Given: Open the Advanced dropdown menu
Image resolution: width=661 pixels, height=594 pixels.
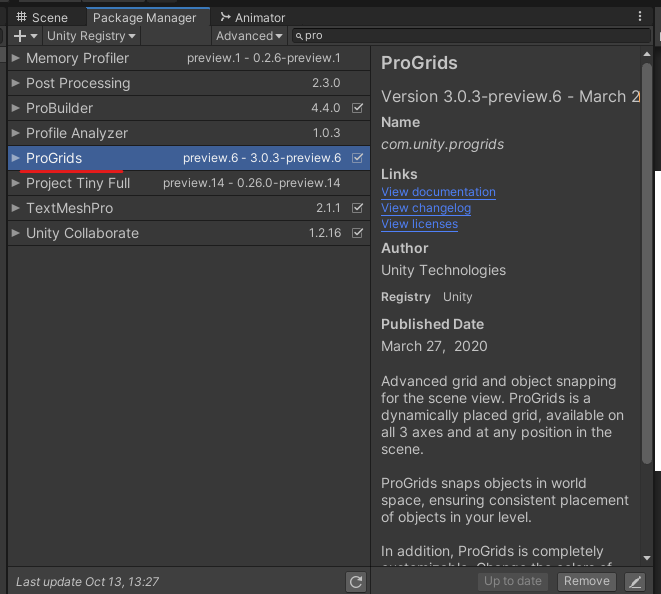Looking at the screenshot, I should (x=249, y=36).
